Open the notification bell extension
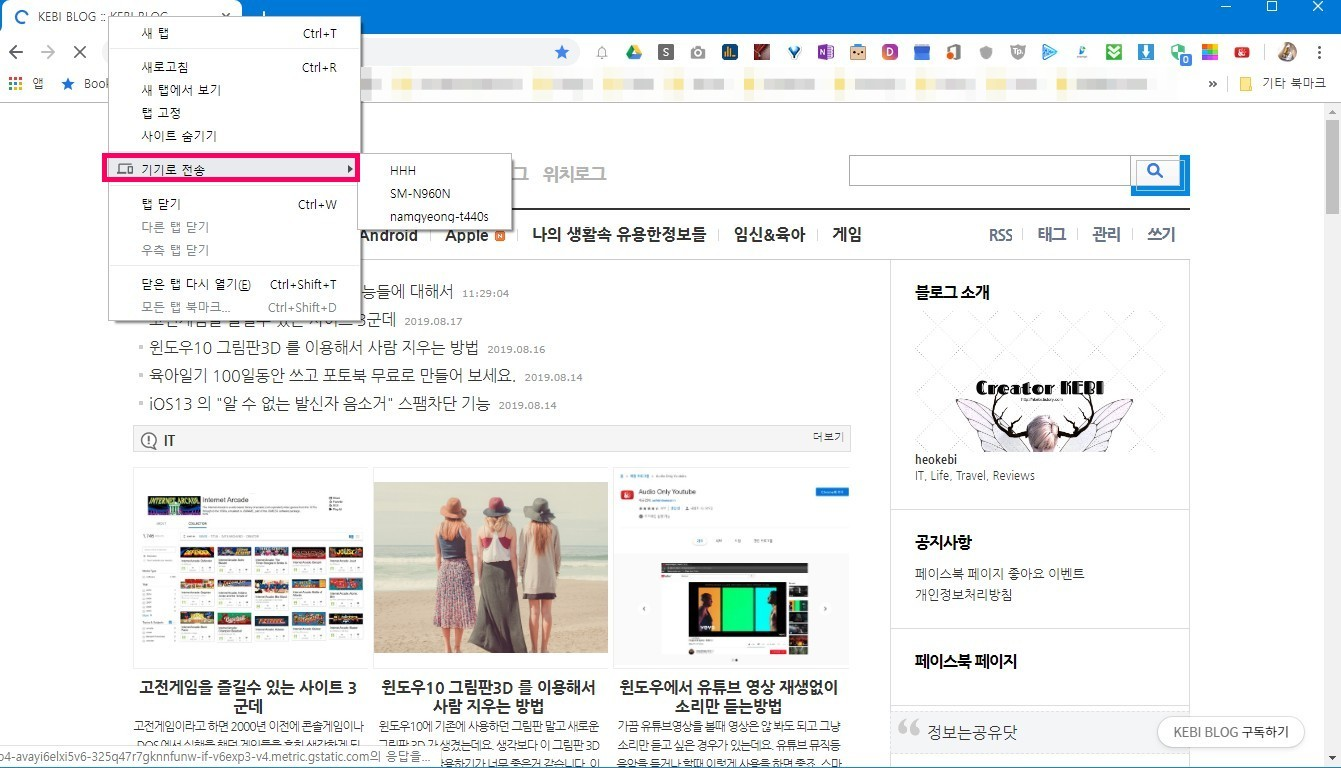1341x768 pixels. click(602, 52)
